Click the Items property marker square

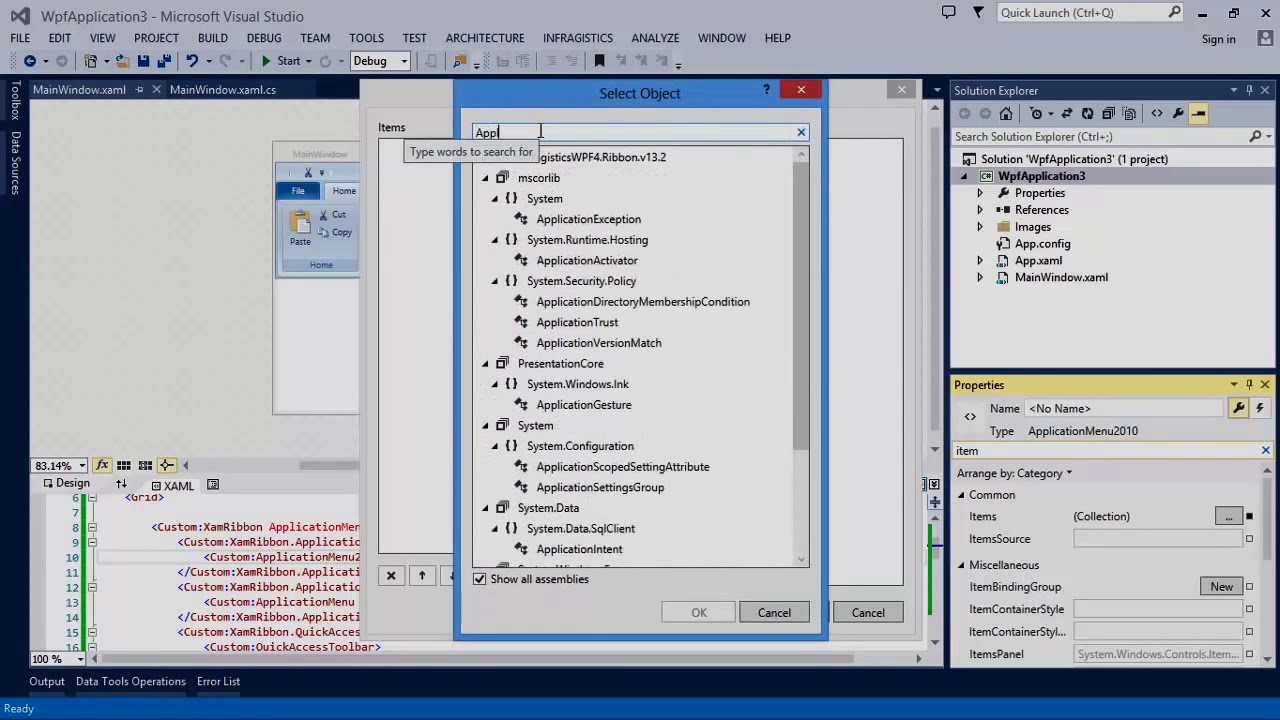[1249, 516]
